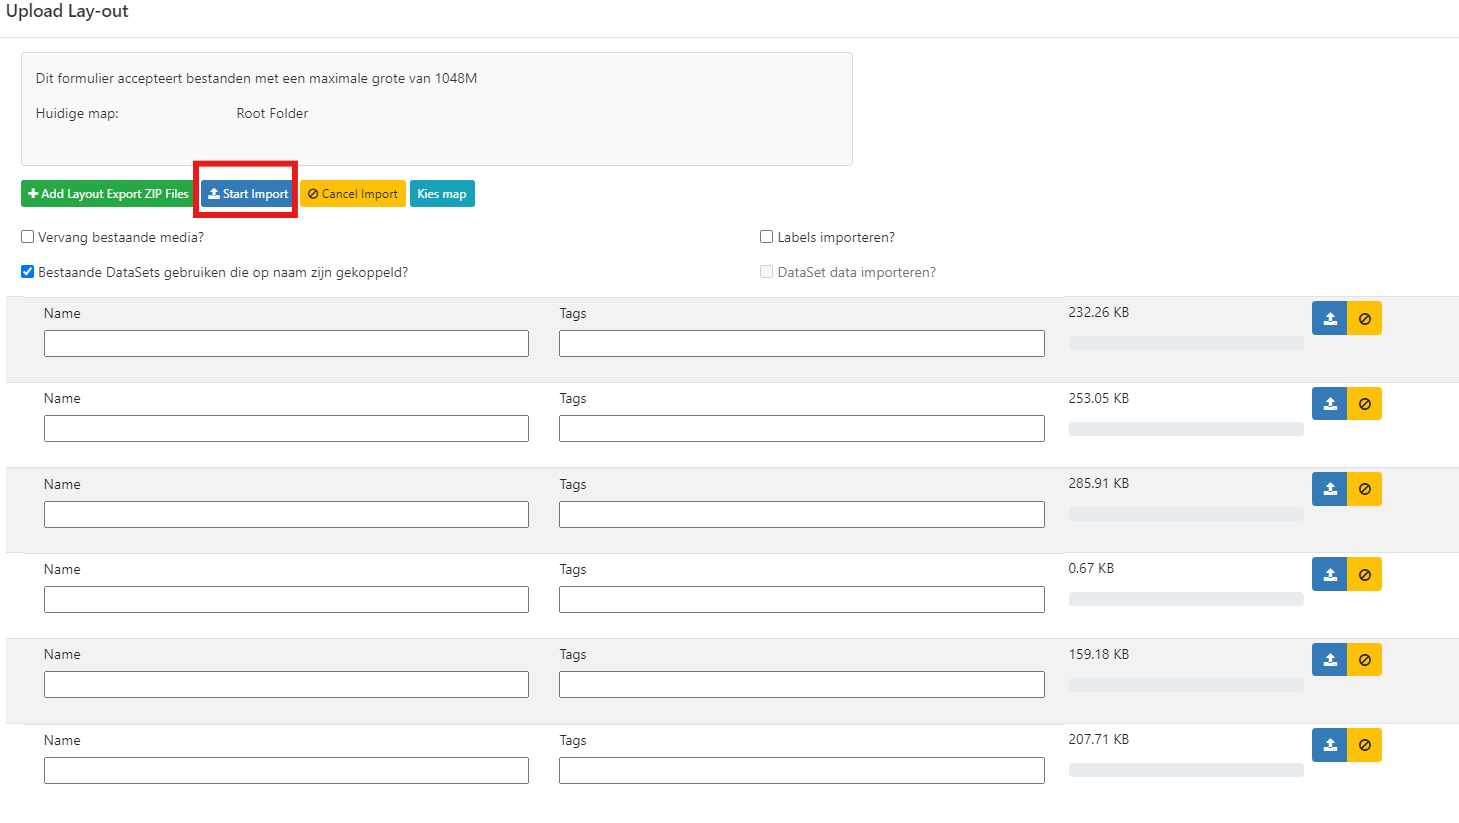Image resolution: width=1459 pixels, height=823 pixels.
Task: Start upload of the 0.67 KB file
Action: pyautogui.click(x=1329, y=574)
